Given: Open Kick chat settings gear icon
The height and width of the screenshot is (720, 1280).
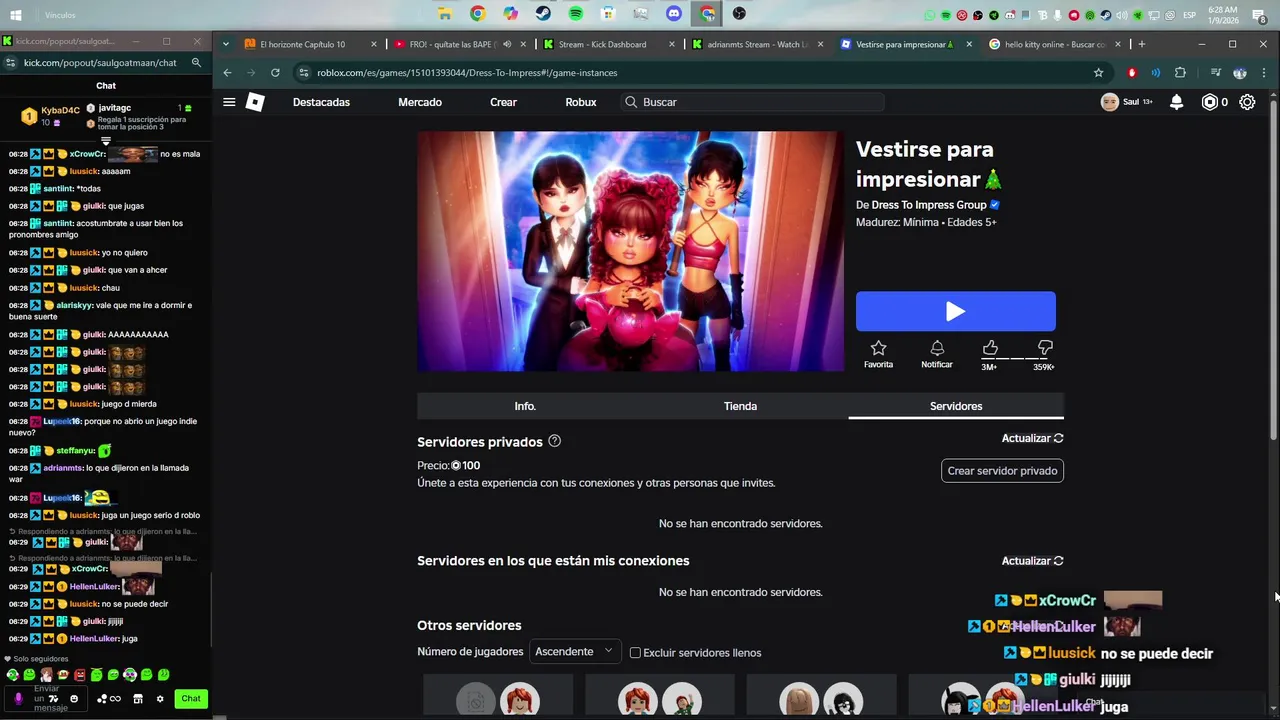Looking at the screenshot, I should tap(160, 699).
